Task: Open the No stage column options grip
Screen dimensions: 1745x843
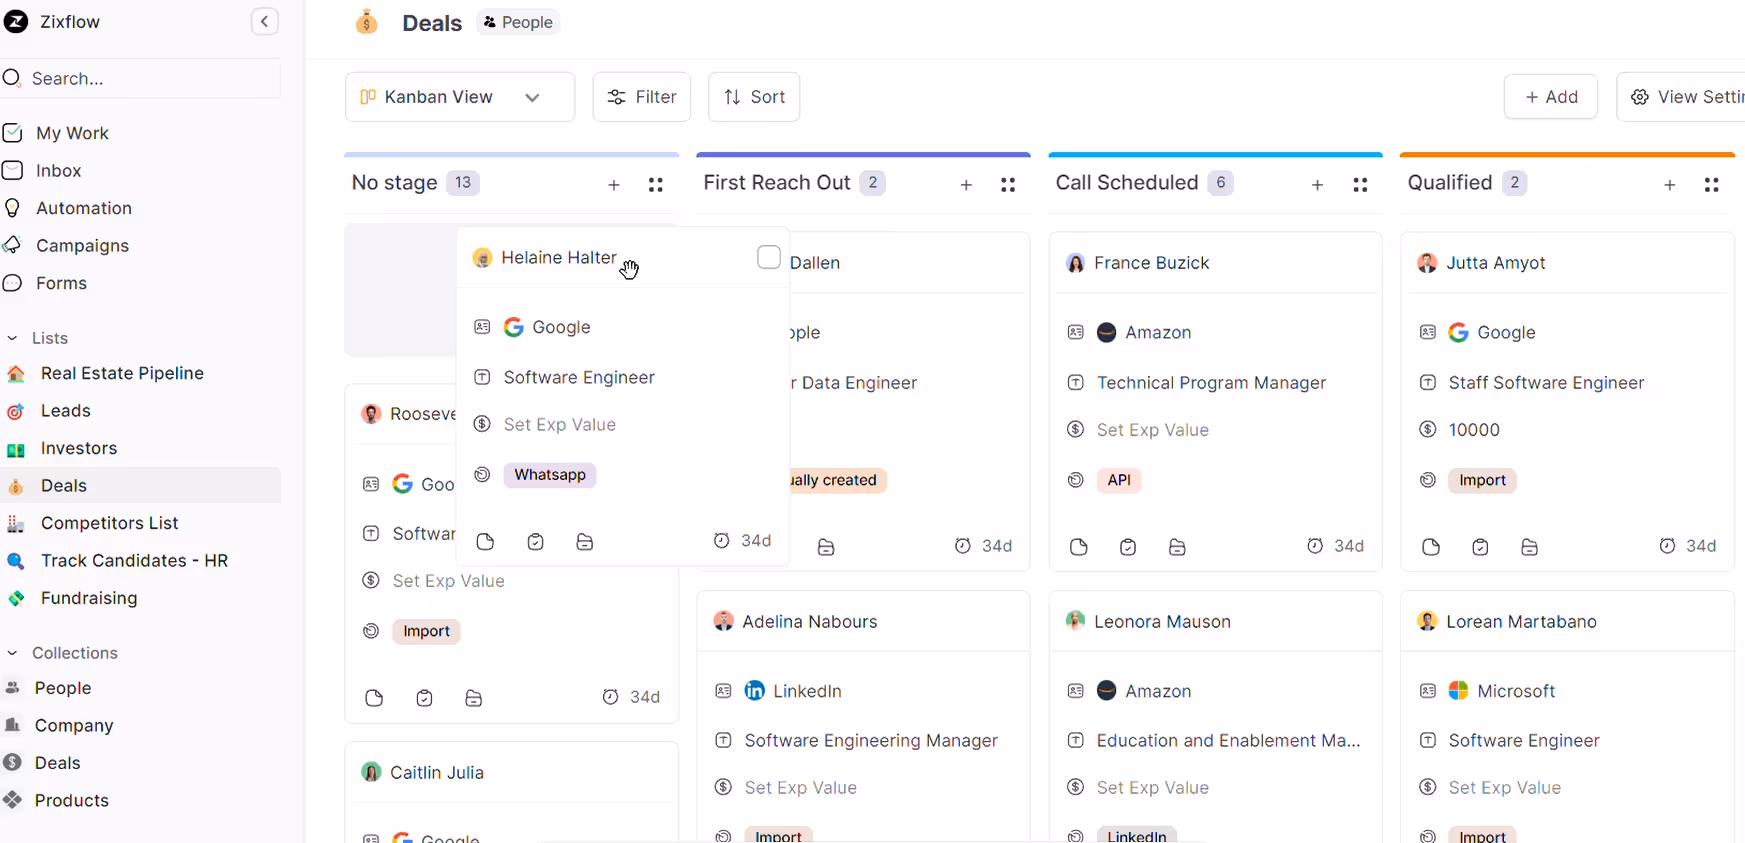Action: coord(656,185)
